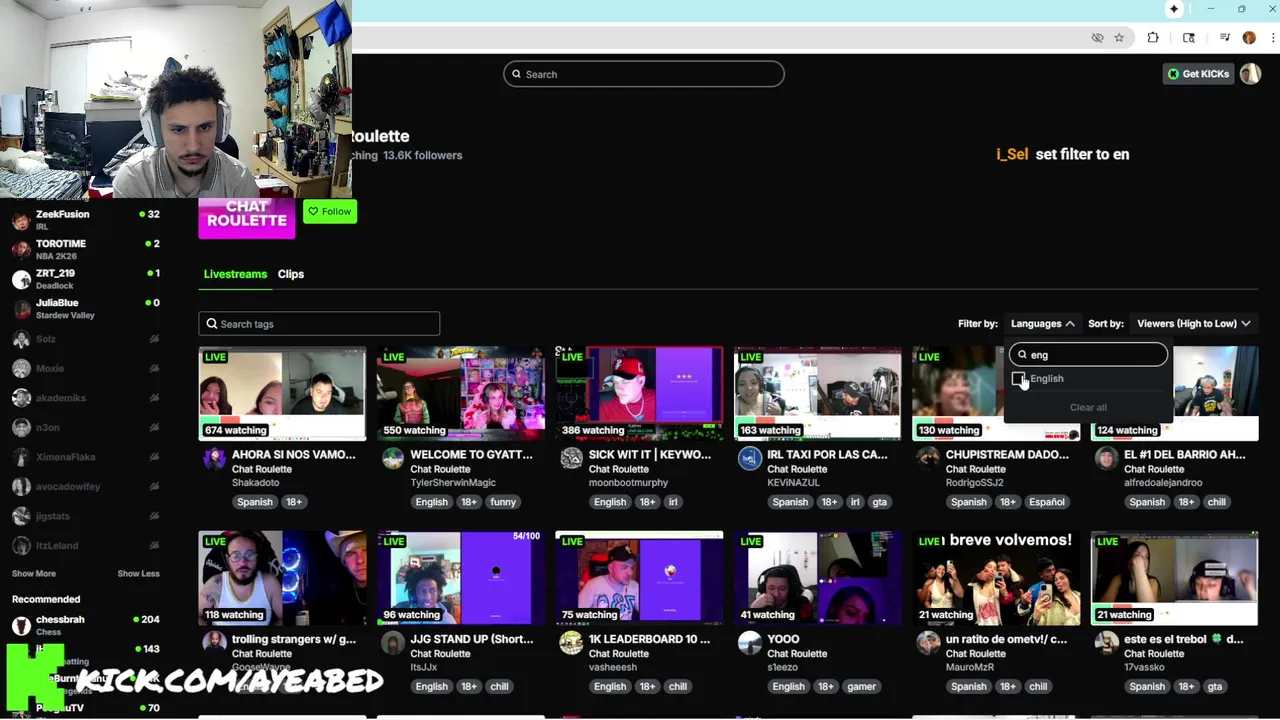Expand the followed list with Show More
Viewport: 1280px width, 720px height.
pyautogui.click(x=34, y=574)
